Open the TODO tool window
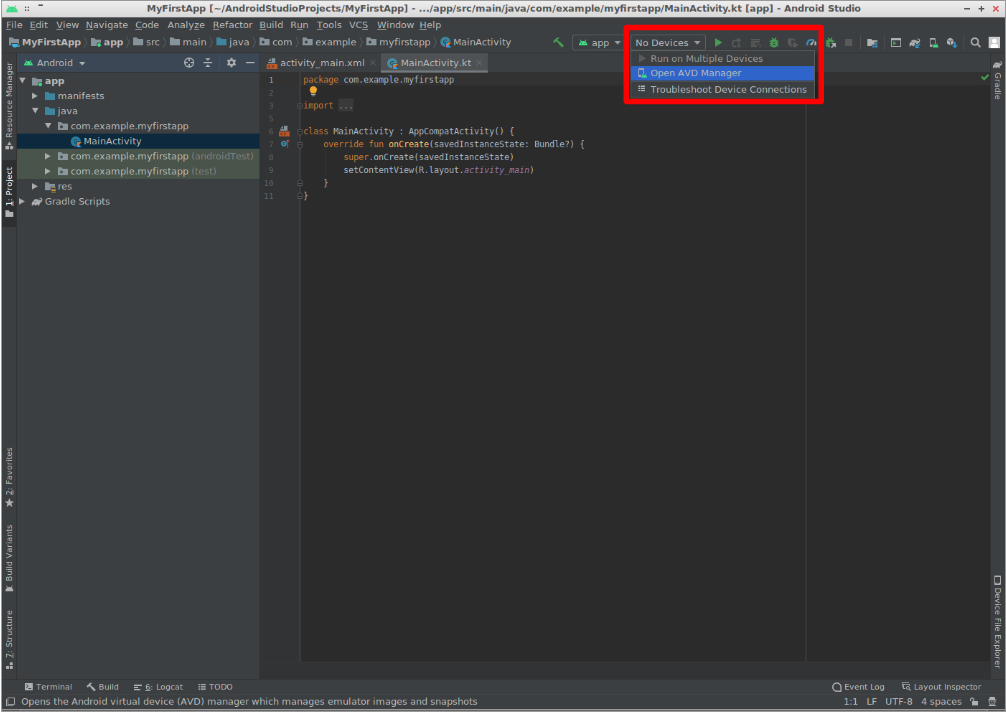The image size is (1006, 712). [215, 687]
